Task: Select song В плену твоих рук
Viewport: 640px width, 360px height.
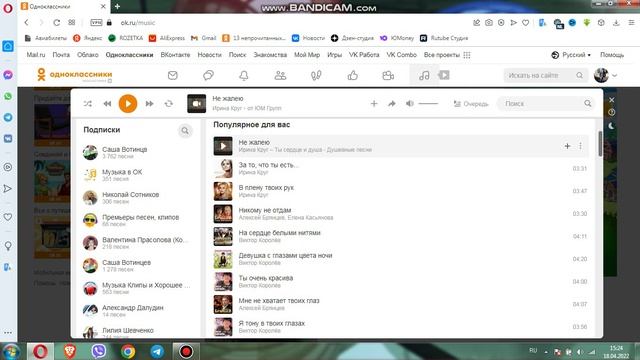Action: (266, 188)
